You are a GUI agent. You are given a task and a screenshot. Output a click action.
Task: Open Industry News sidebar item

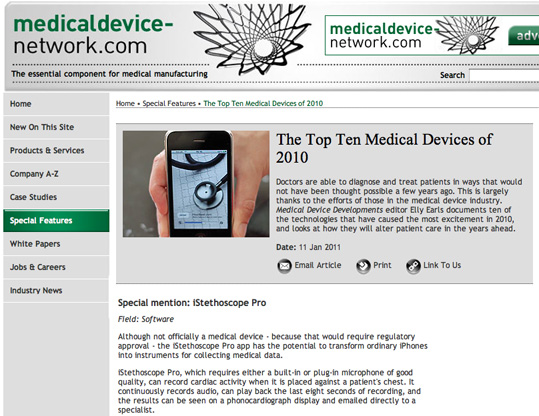[x=56, y=291]
